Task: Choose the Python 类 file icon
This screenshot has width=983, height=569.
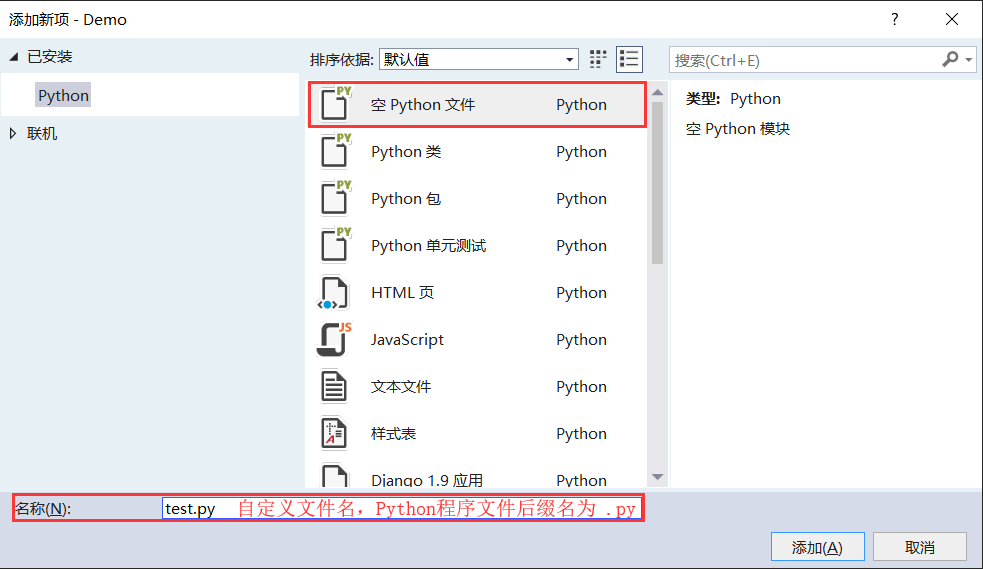Action: (335, 150)
